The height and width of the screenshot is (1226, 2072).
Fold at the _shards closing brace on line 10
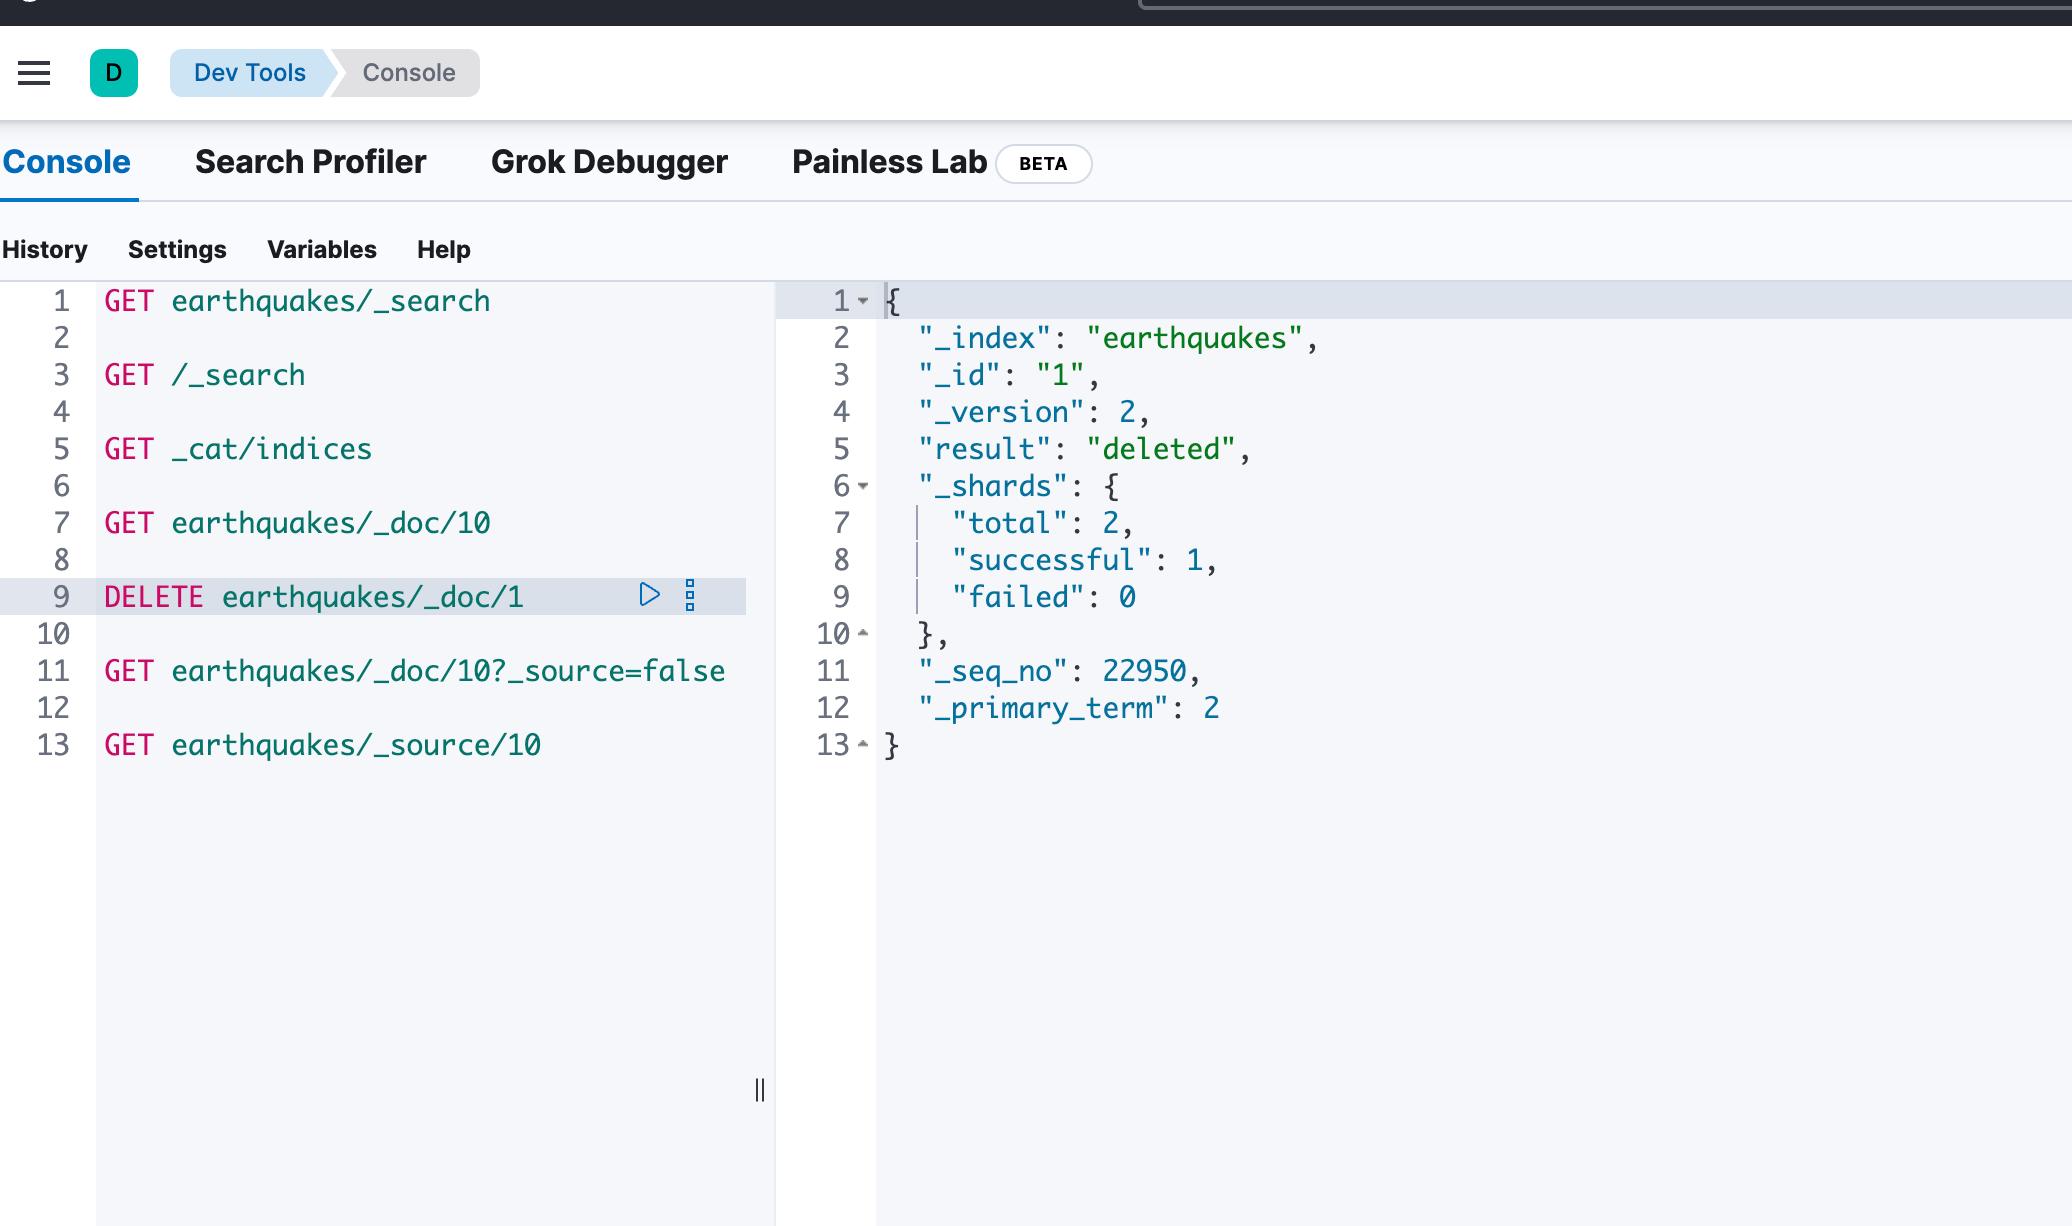863,633
